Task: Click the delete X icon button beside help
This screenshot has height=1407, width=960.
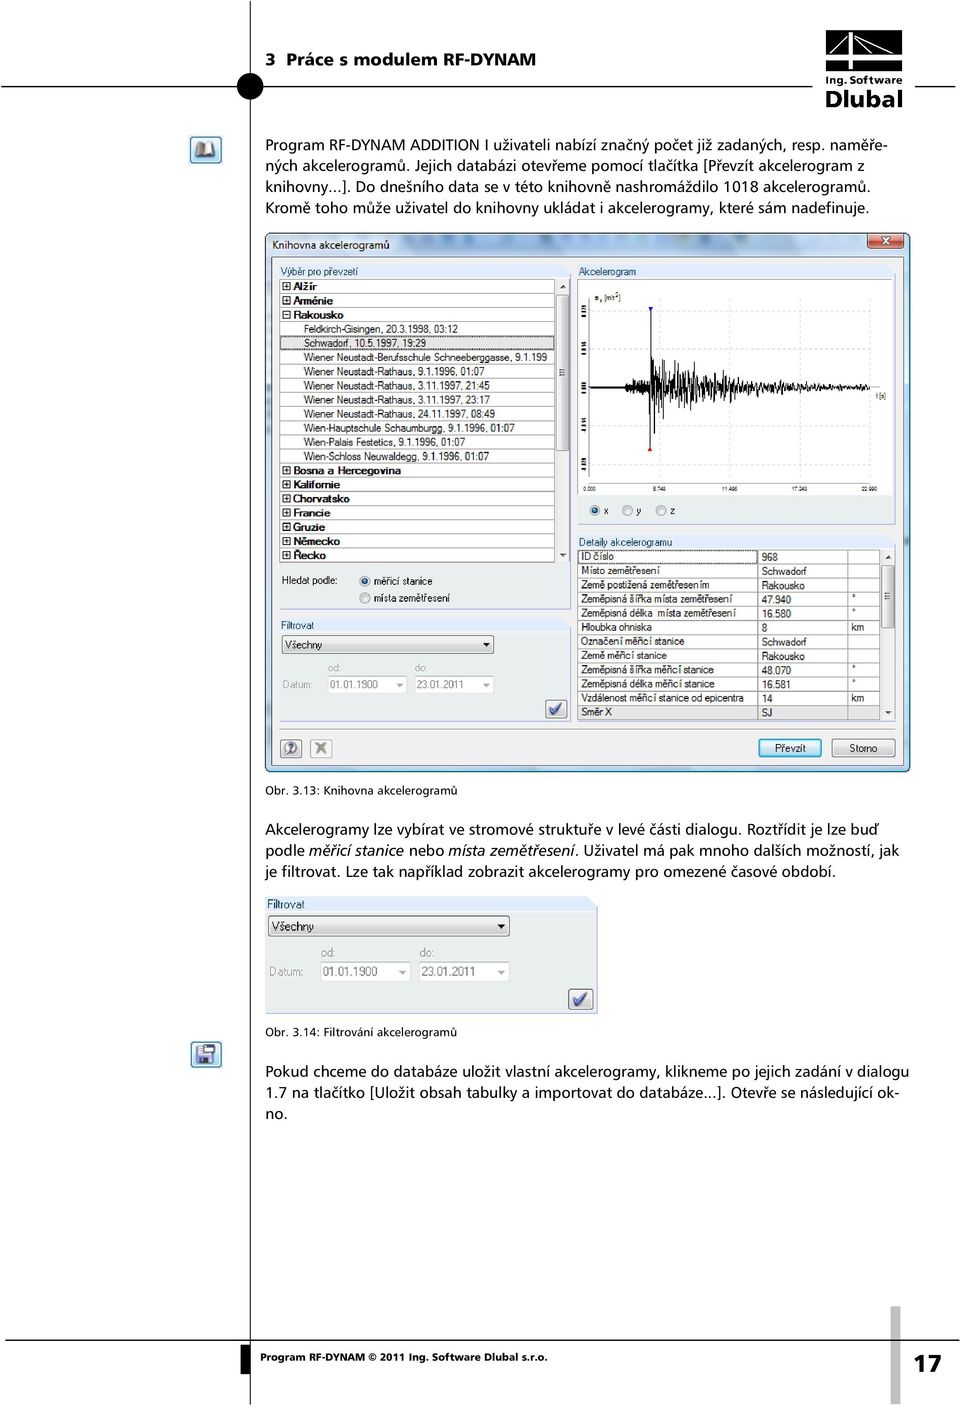Action: pyautogui.click(x=321, y=748)
